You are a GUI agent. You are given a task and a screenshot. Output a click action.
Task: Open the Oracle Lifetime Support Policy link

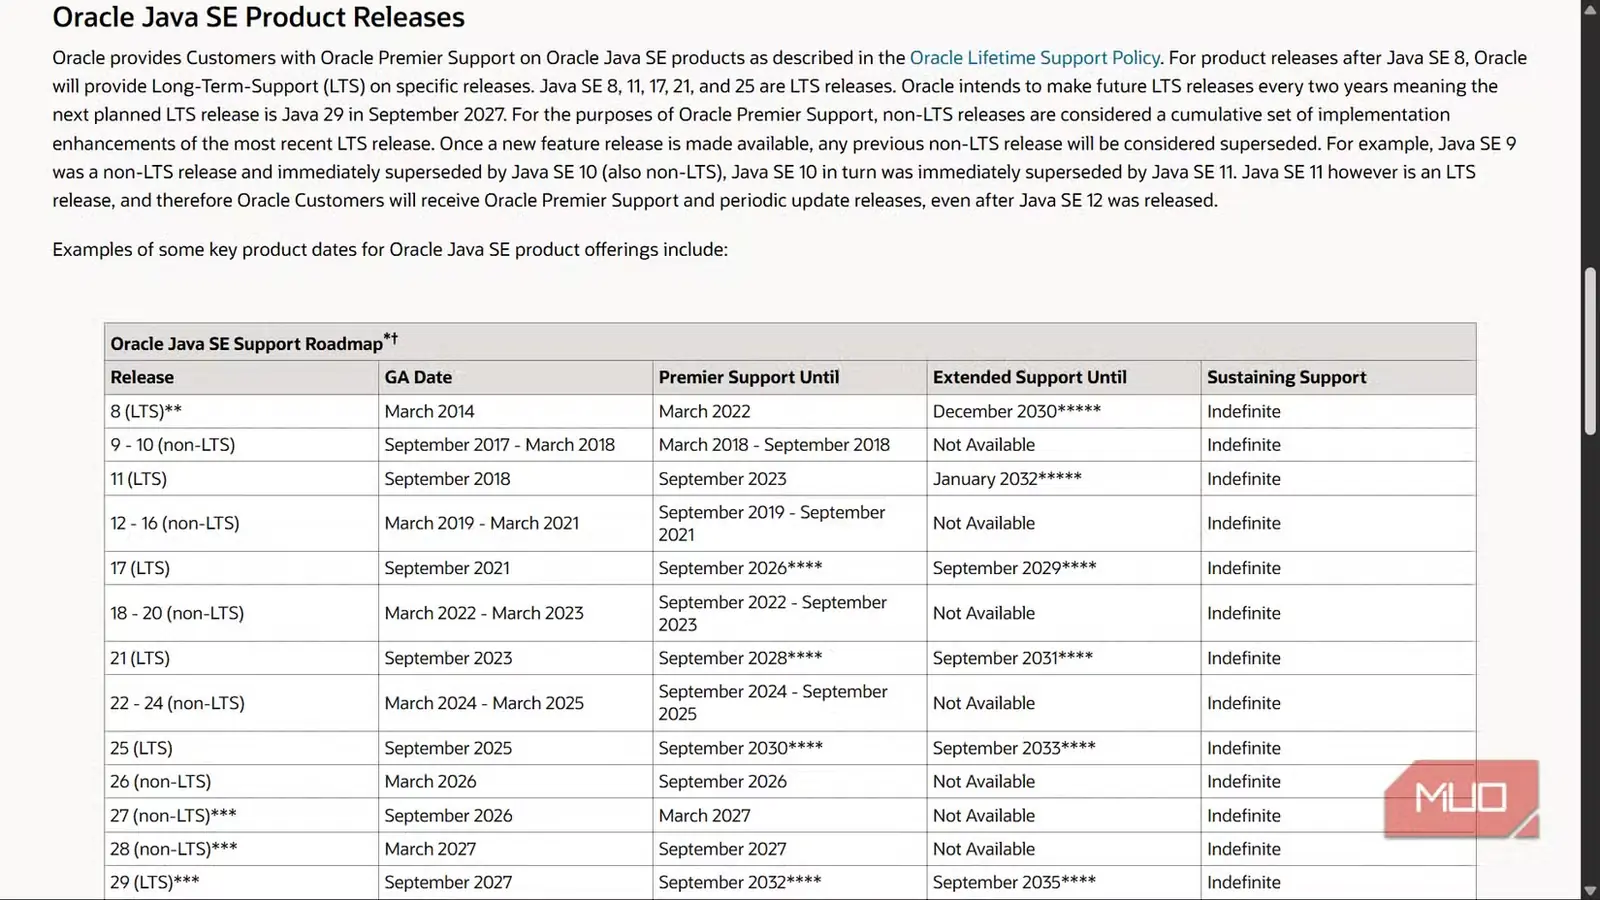click(1034, 58)
